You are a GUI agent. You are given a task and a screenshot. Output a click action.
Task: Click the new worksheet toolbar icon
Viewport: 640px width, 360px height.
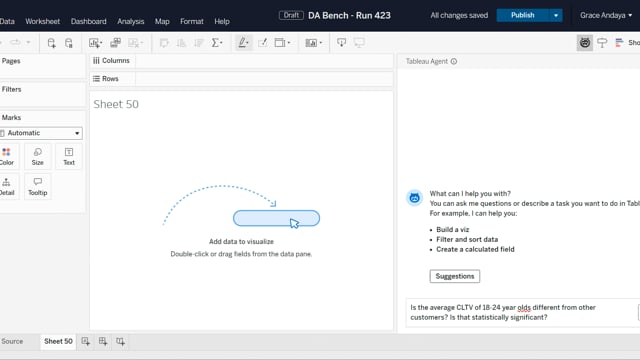[x=94, y=43]
